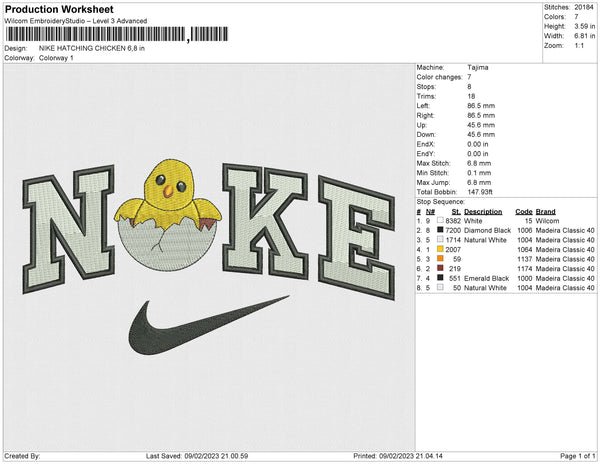The image size is (600, 464).
Task: Click the St. column header
Action: point(456,212)
